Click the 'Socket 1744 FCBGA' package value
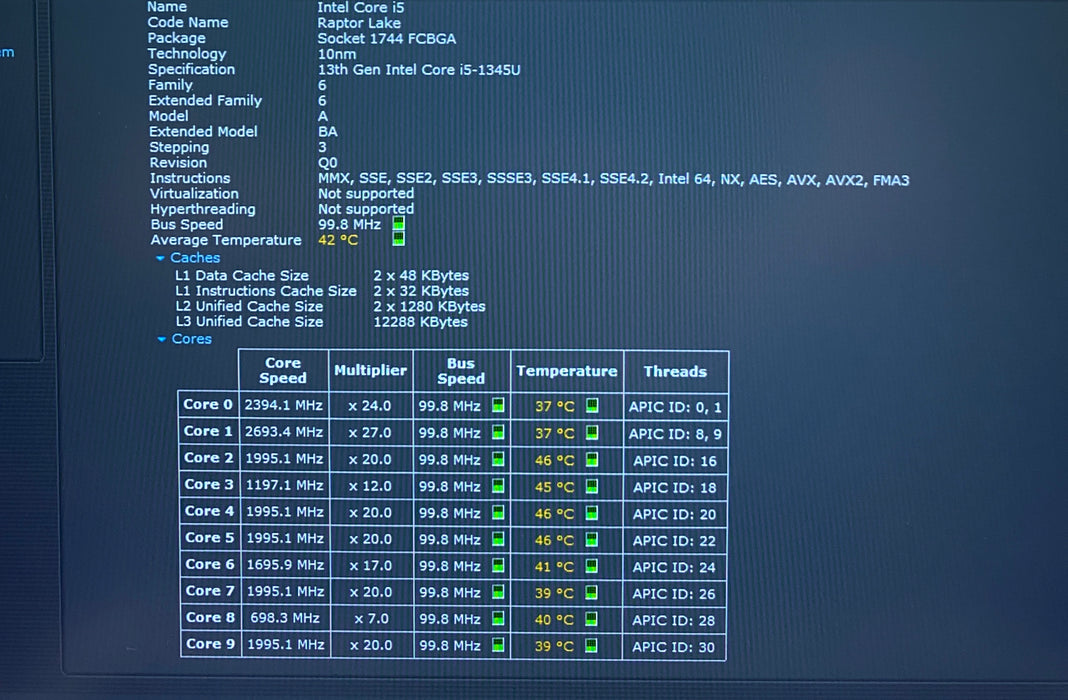The height and width of the screenshot is (700, 1068). [x=386, y=39]
